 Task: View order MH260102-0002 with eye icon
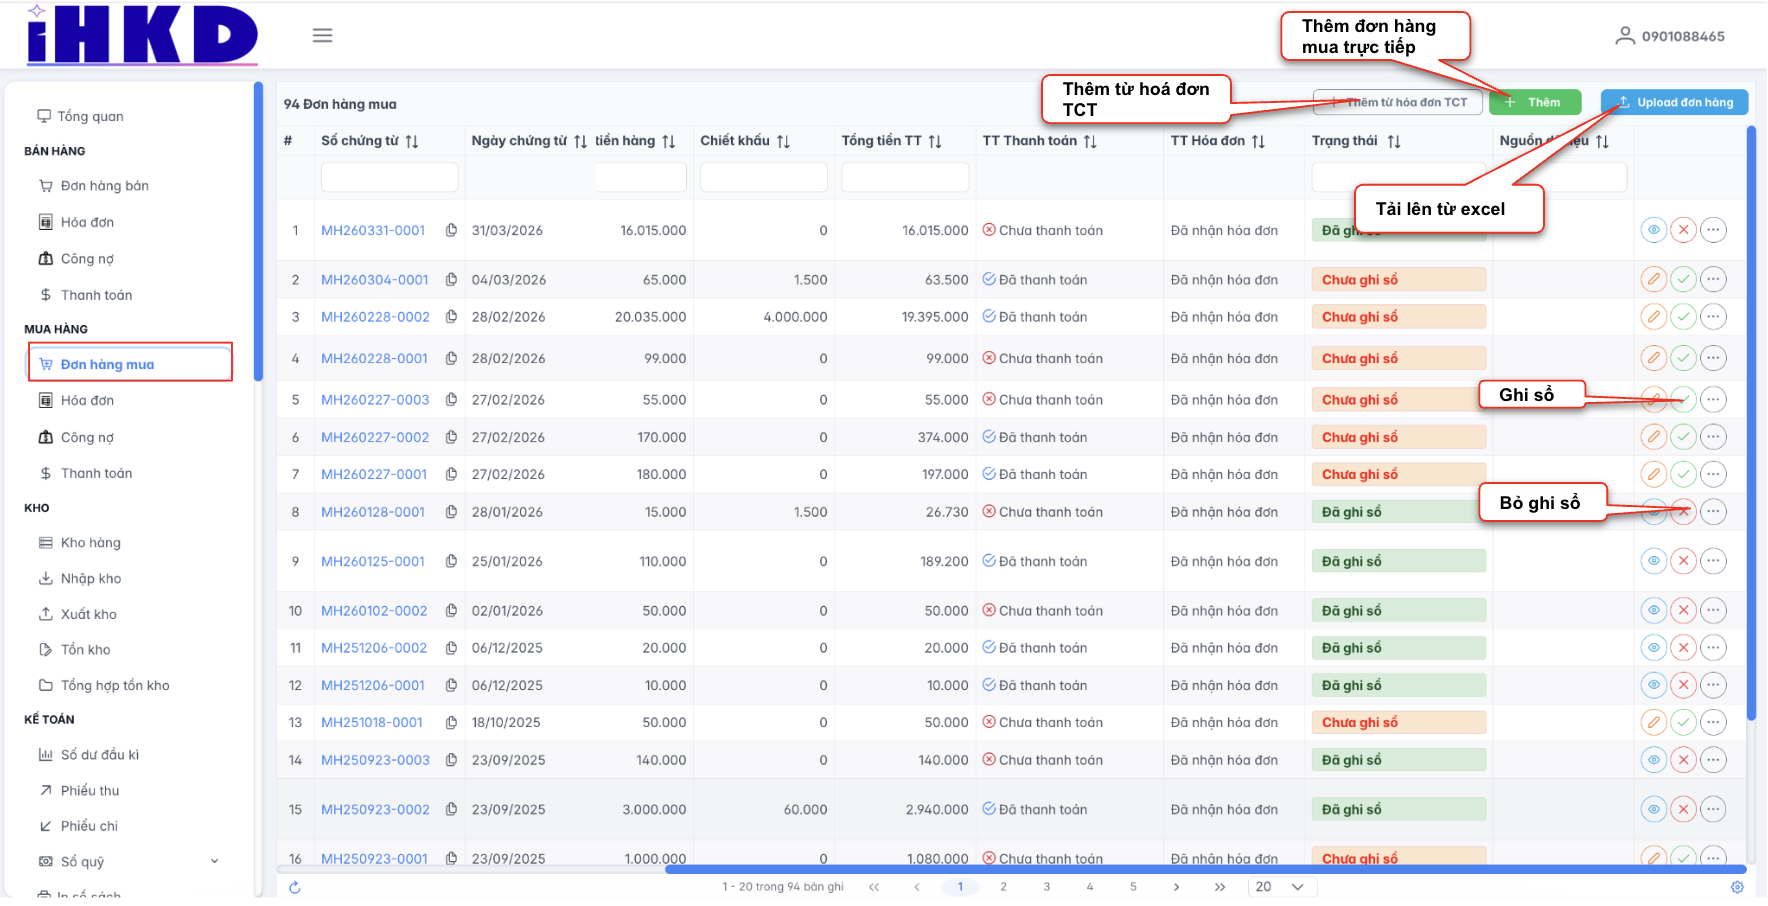pos(1654,610)
